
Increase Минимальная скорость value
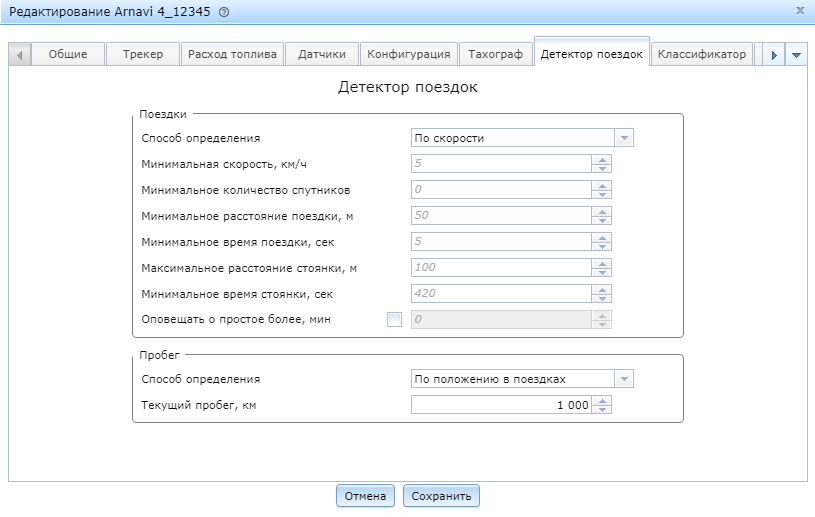click(x=602, y=160)
